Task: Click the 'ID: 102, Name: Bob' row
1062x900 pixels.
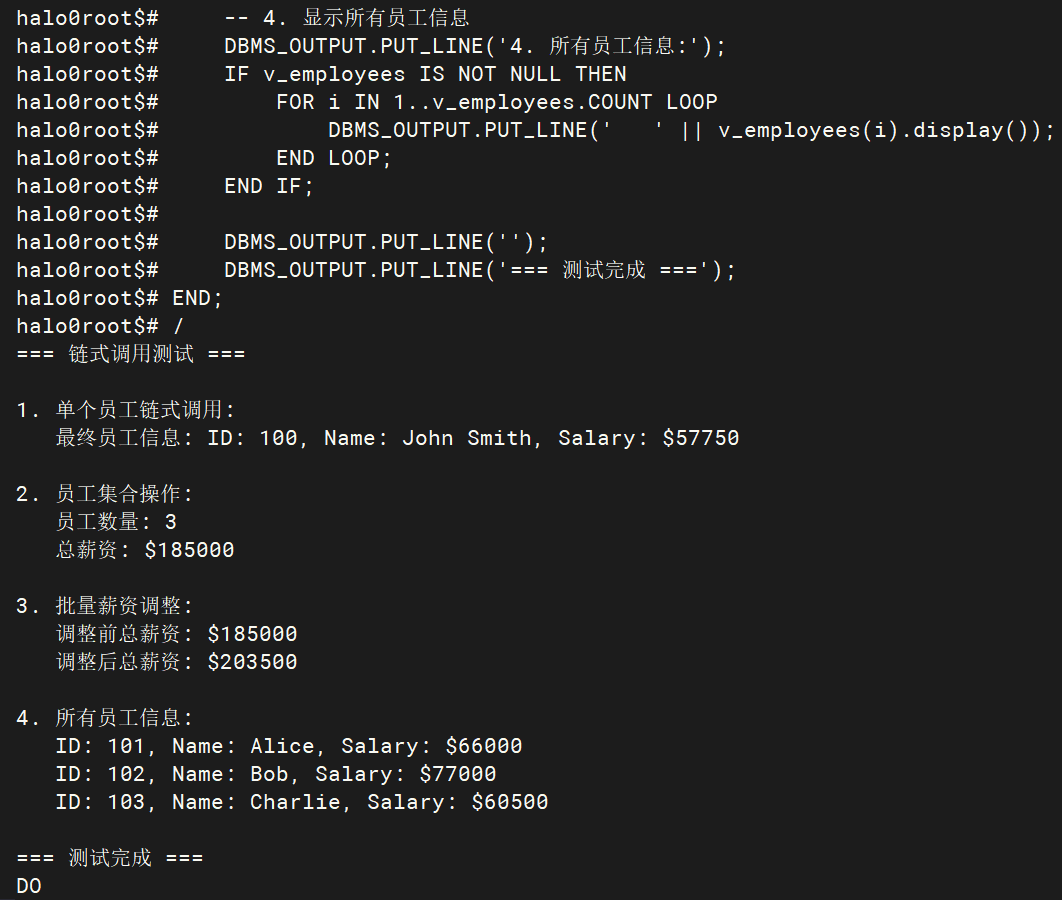Action: [276, 773]
